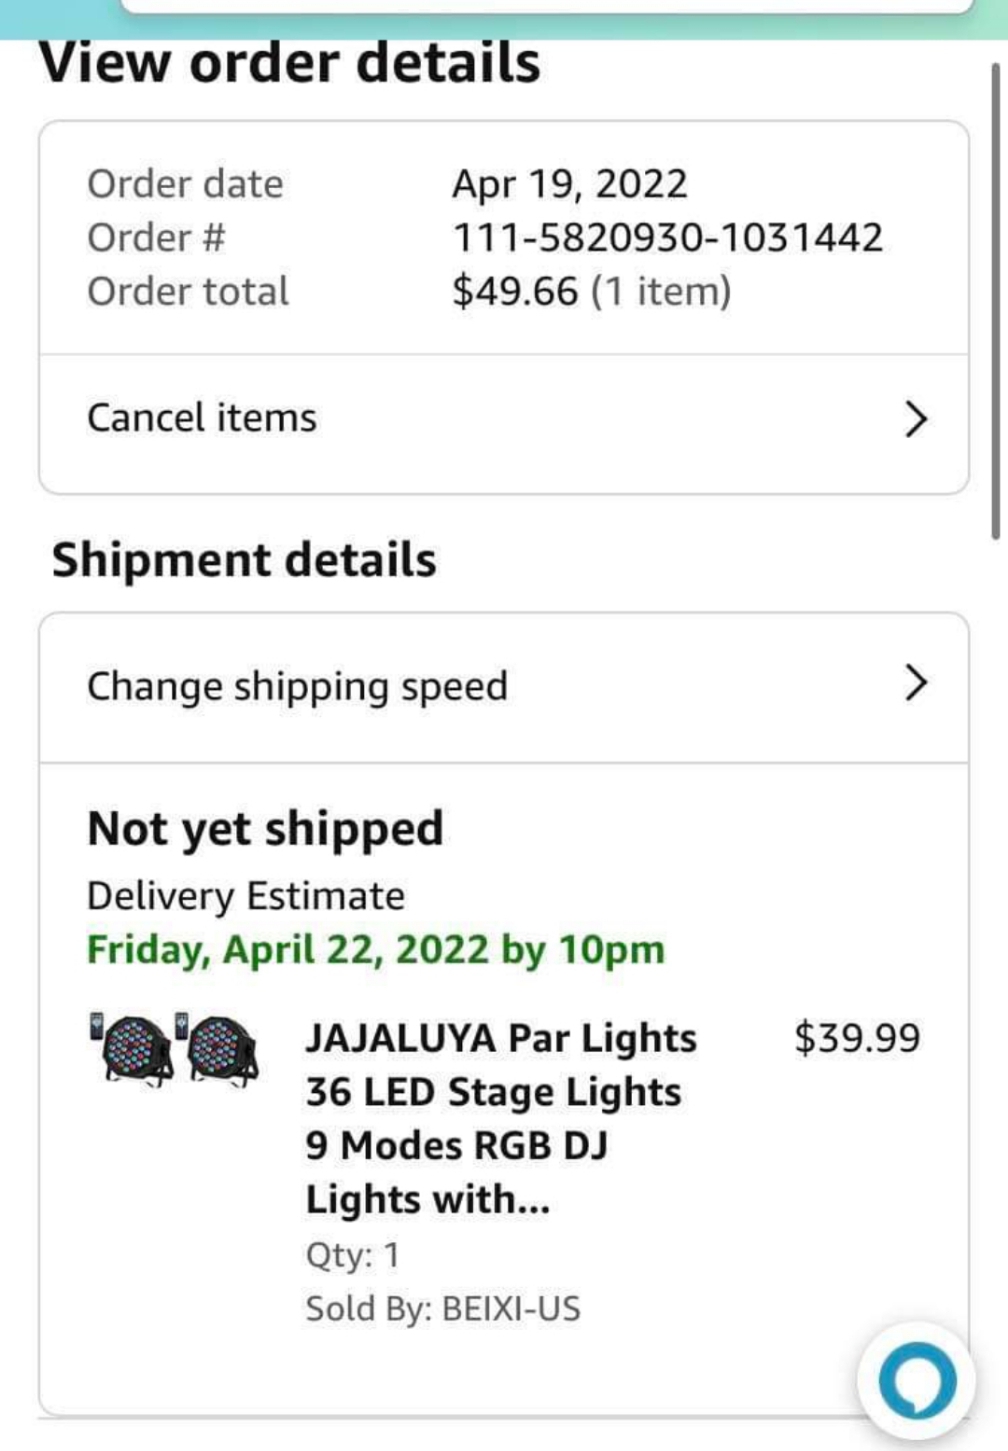Click the green Friday, April 22 delivery date

coord(375,950)
